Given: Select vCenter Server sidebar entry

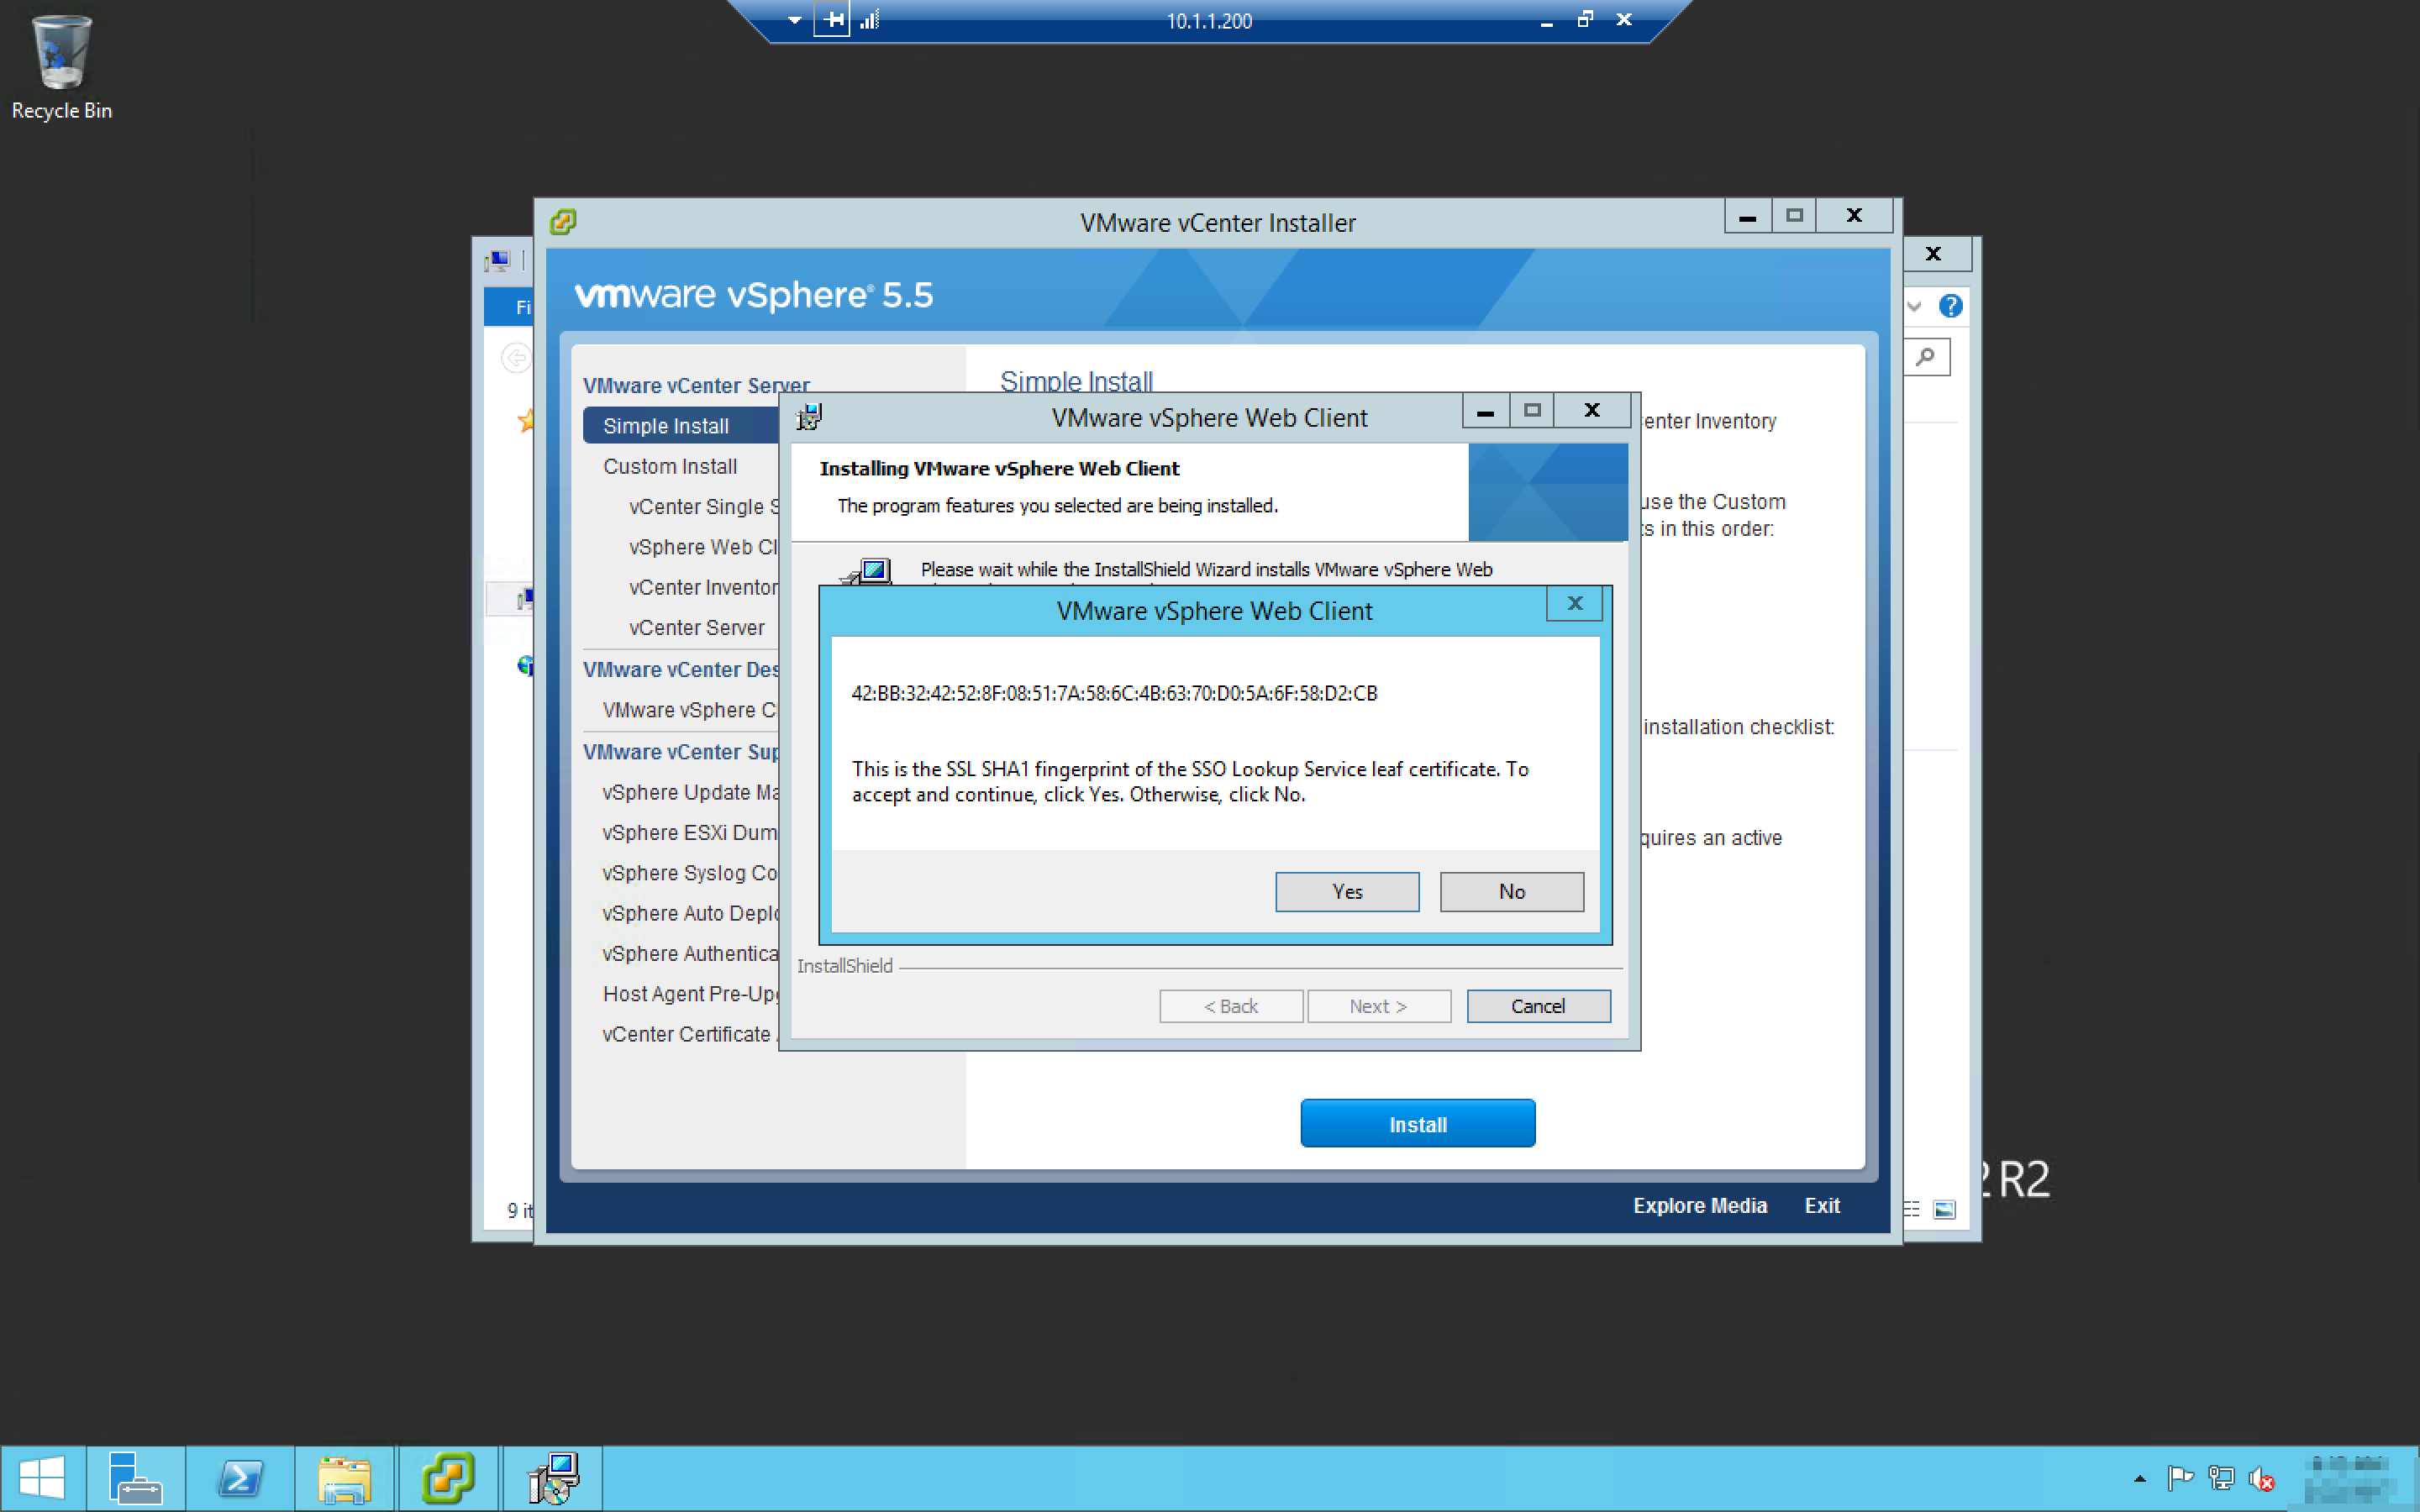Looking at the screenshot, I should click(697, 628).
